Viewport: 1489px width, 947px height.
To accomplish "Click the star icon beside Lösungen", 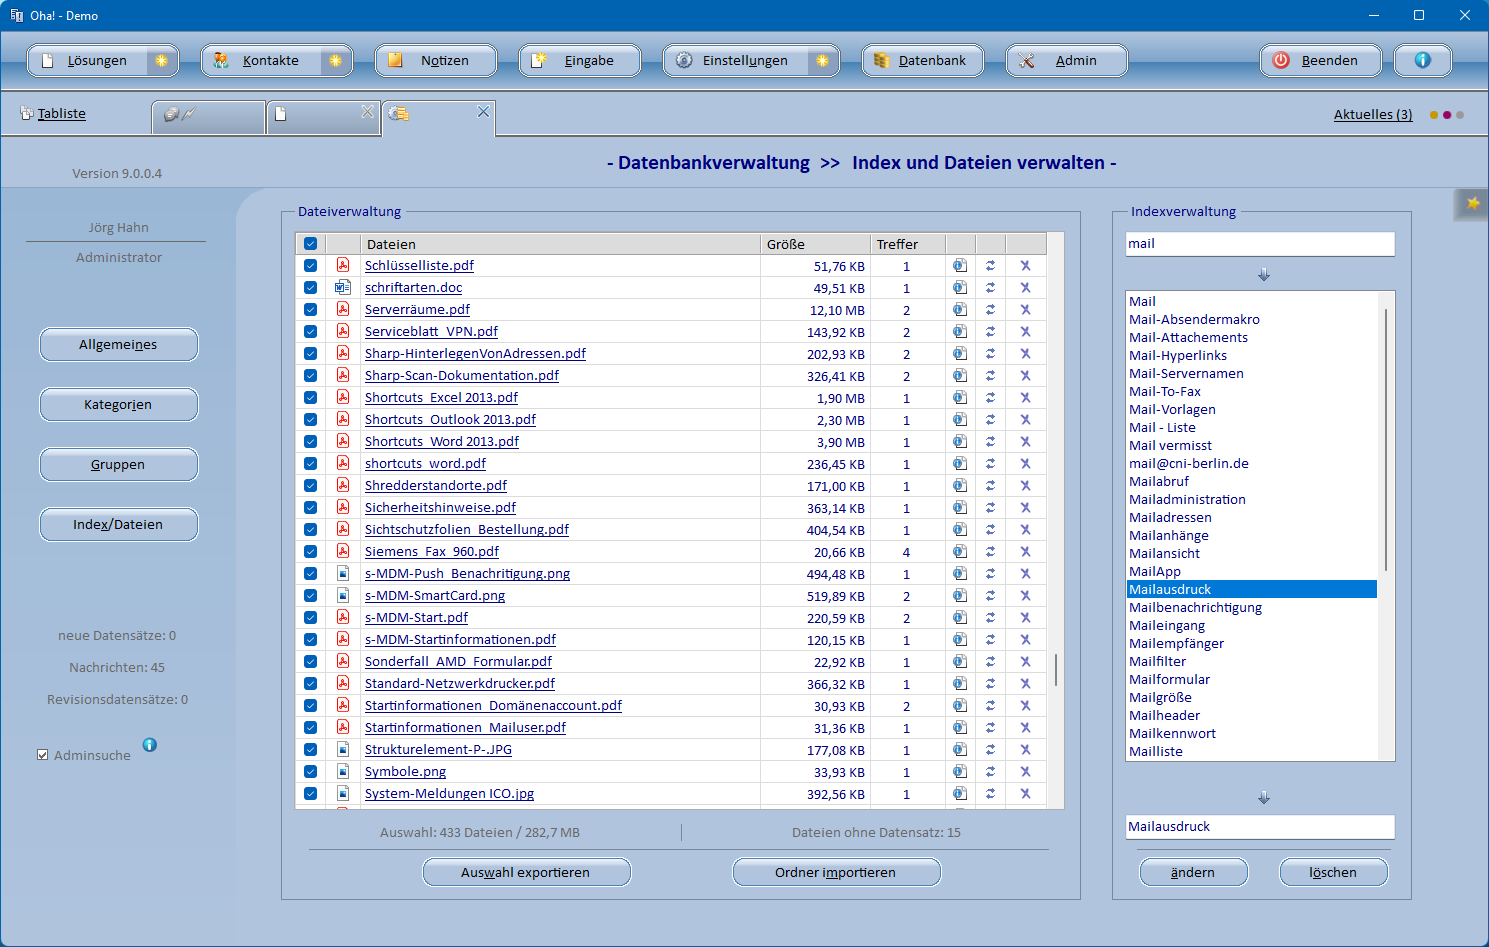I will coord(161,61).
